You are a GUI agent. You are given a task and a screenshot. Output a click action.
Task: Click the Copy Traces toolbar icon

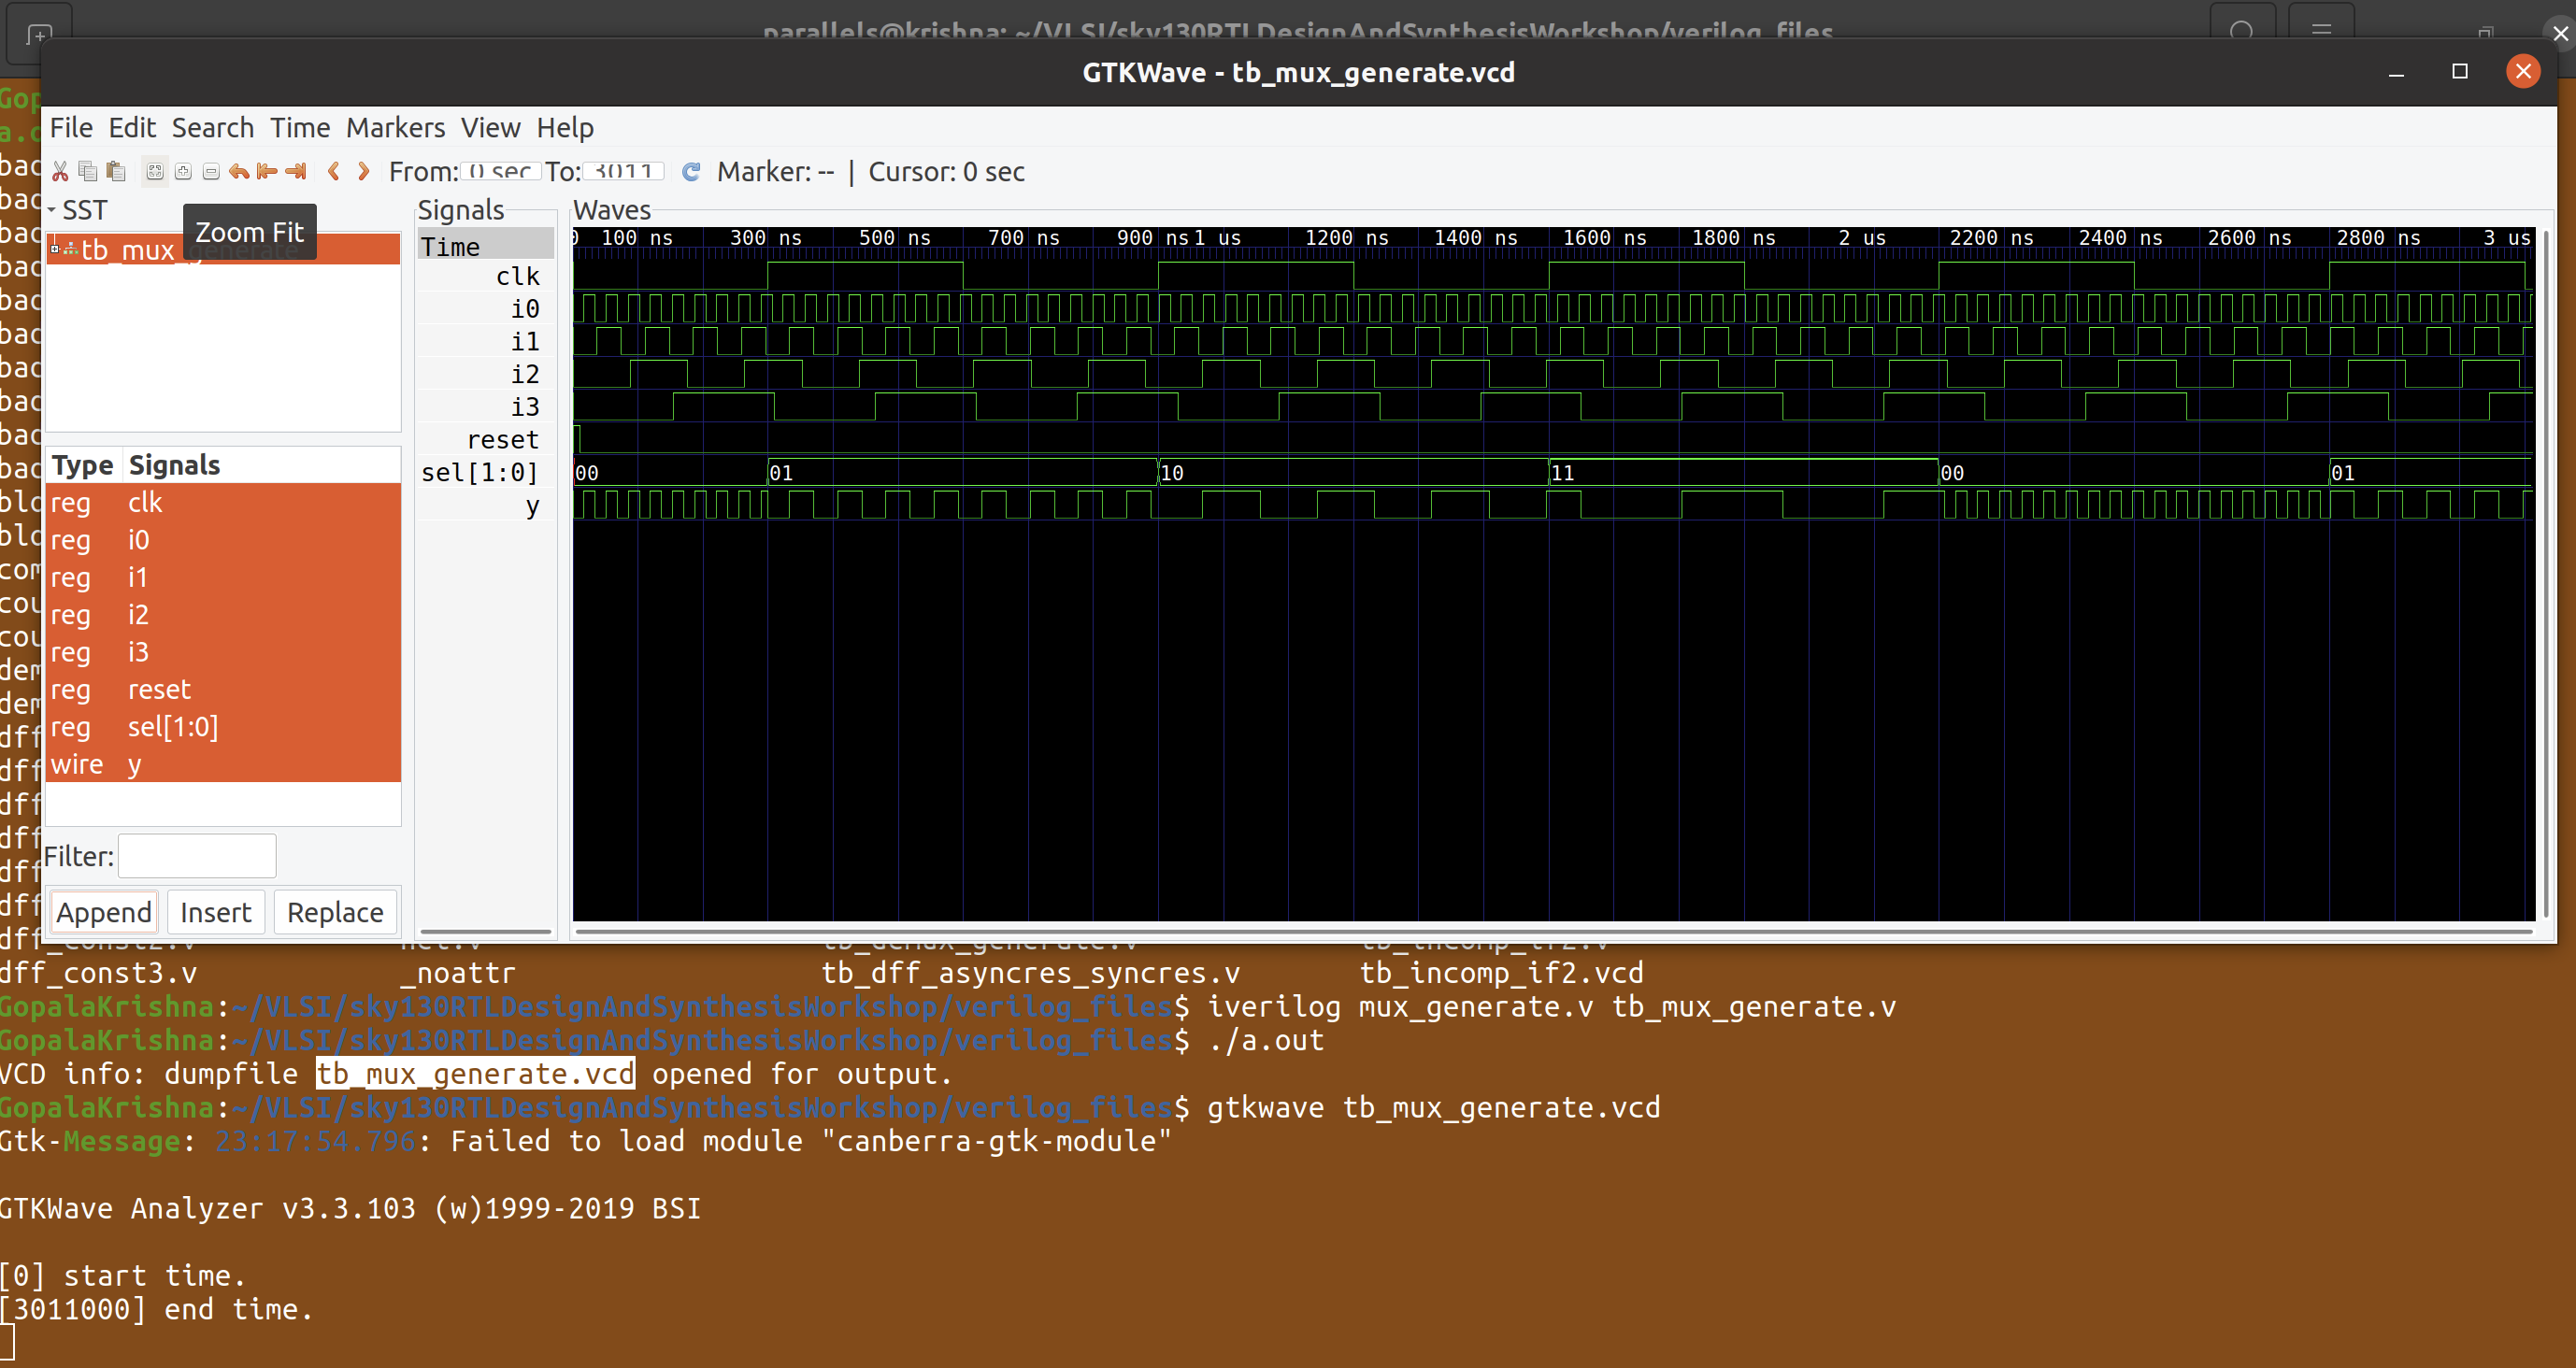click(89, 172)
